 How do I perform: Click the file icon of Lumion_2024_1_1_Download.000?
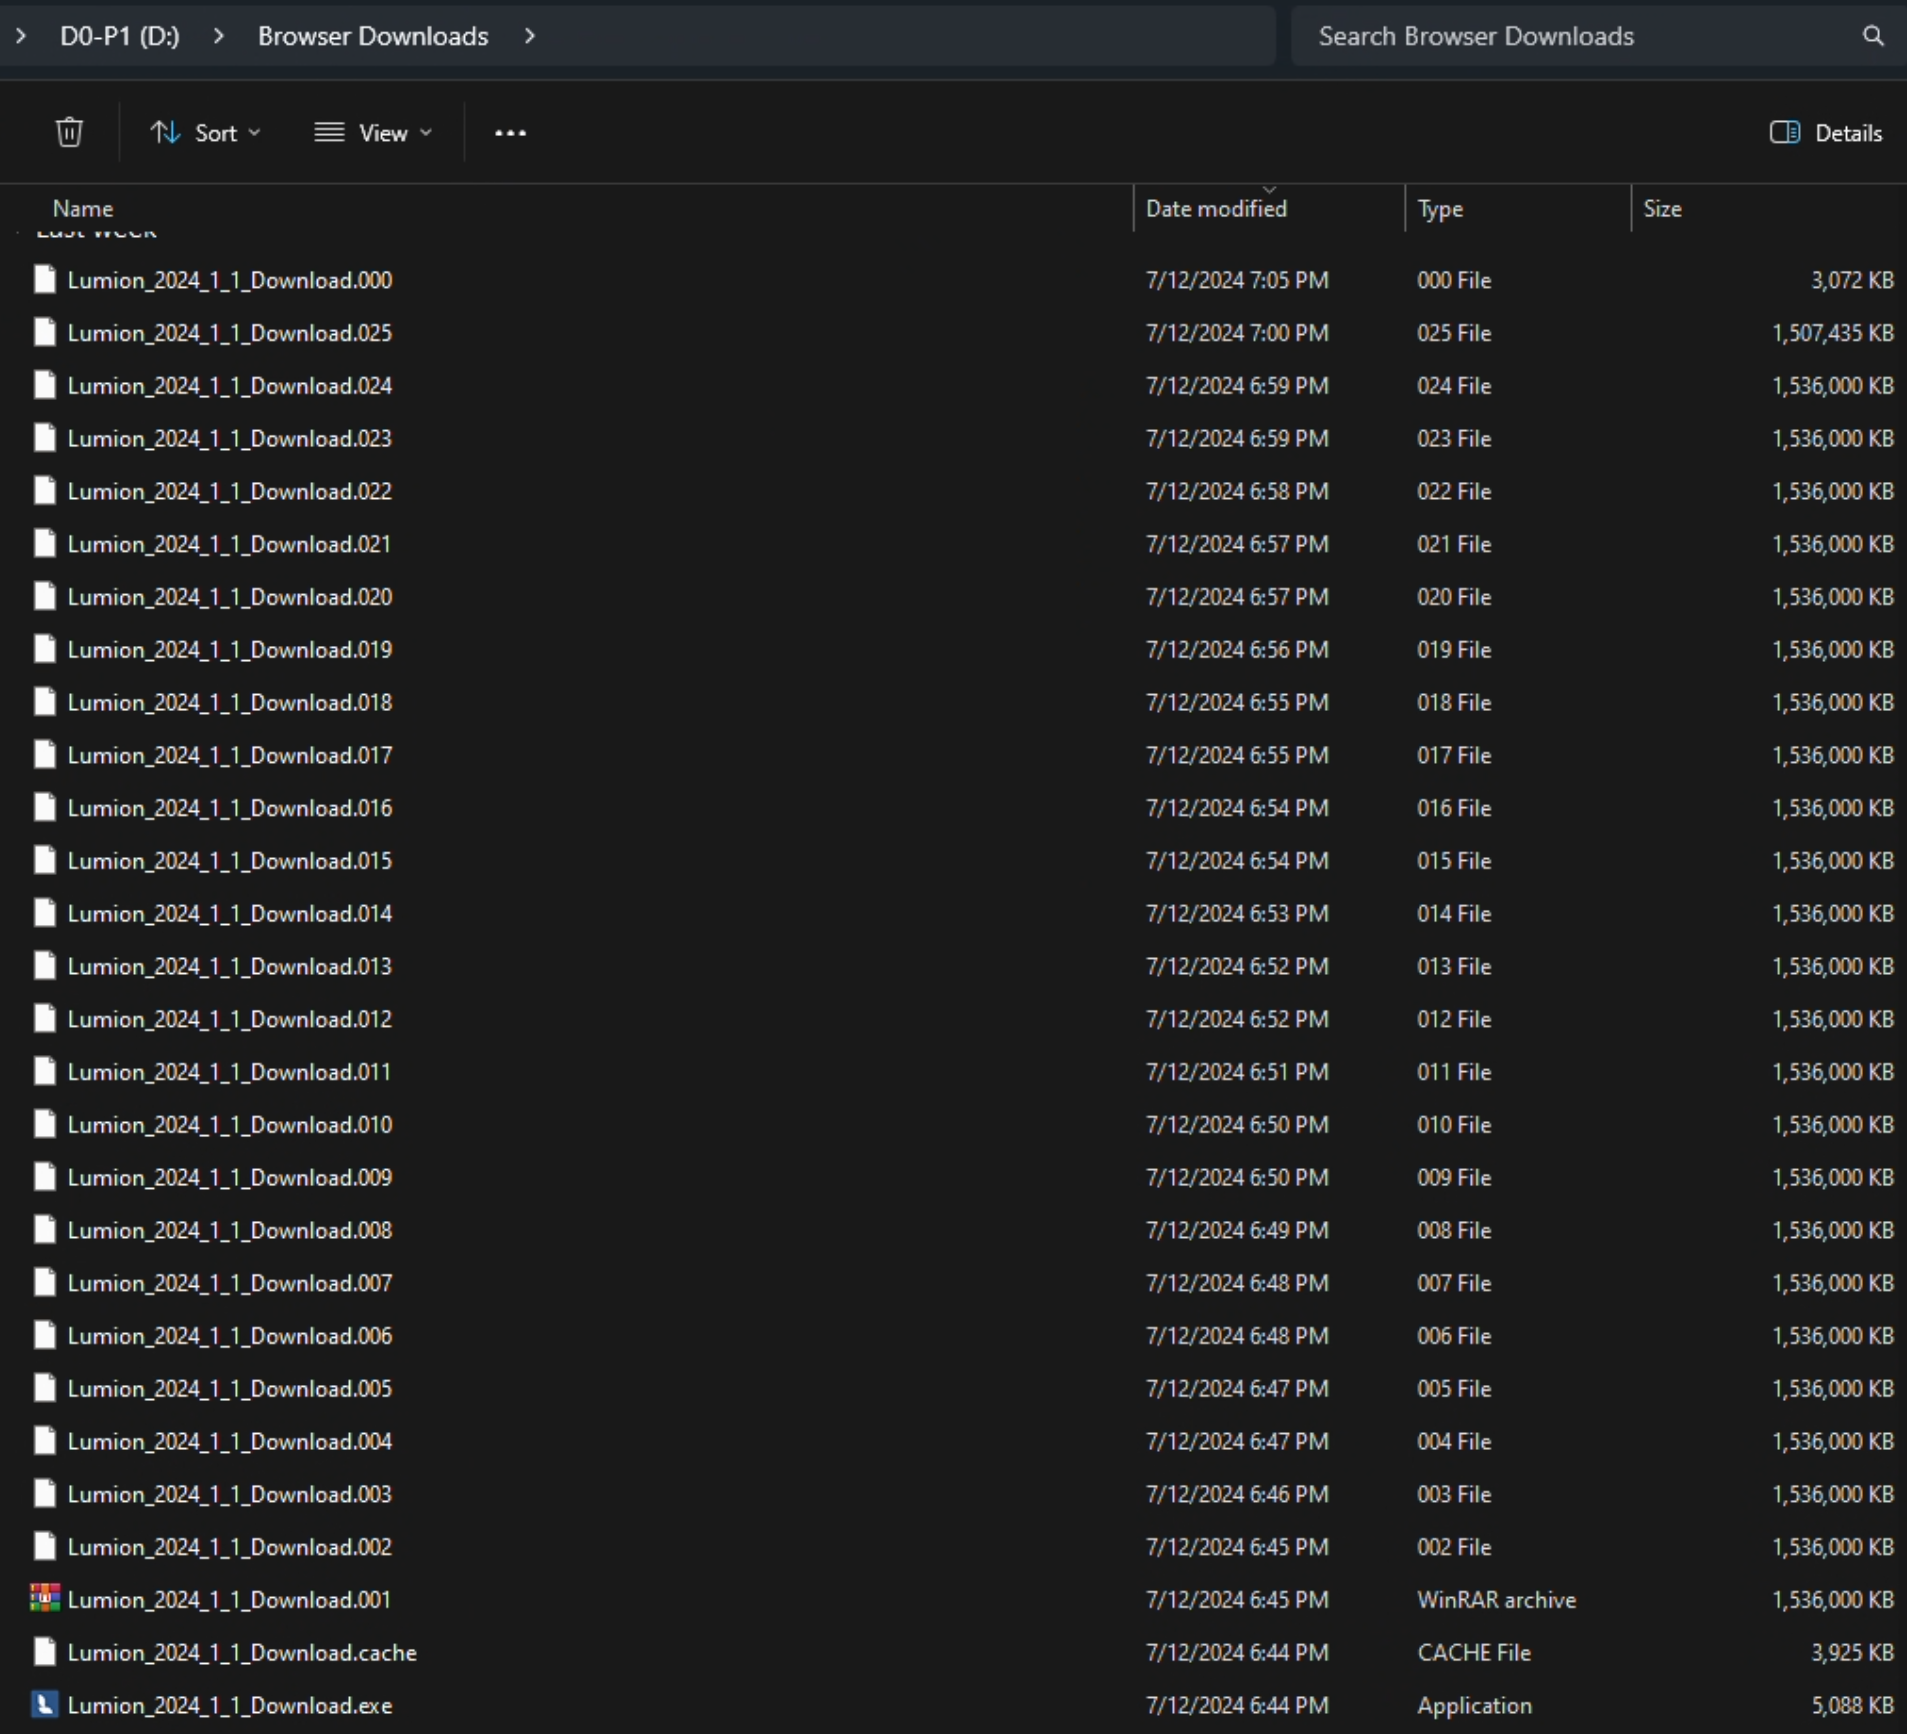(44, 280)
